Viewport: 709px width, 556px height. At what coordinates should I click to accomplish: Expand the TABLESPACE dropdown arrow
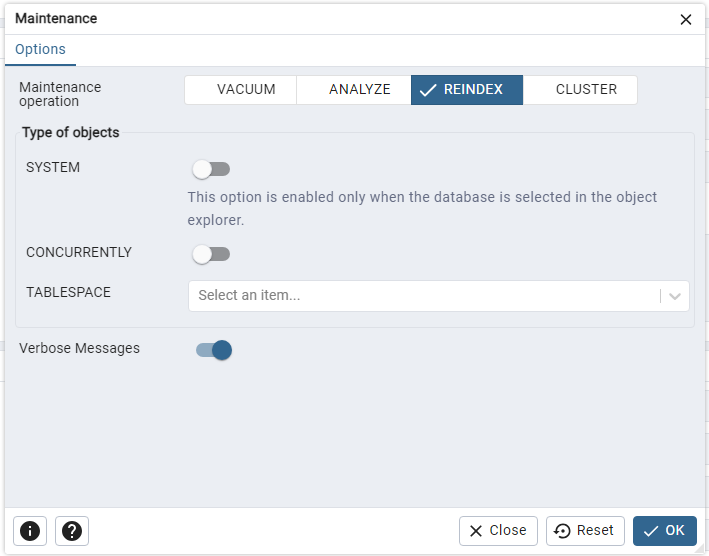675,296
